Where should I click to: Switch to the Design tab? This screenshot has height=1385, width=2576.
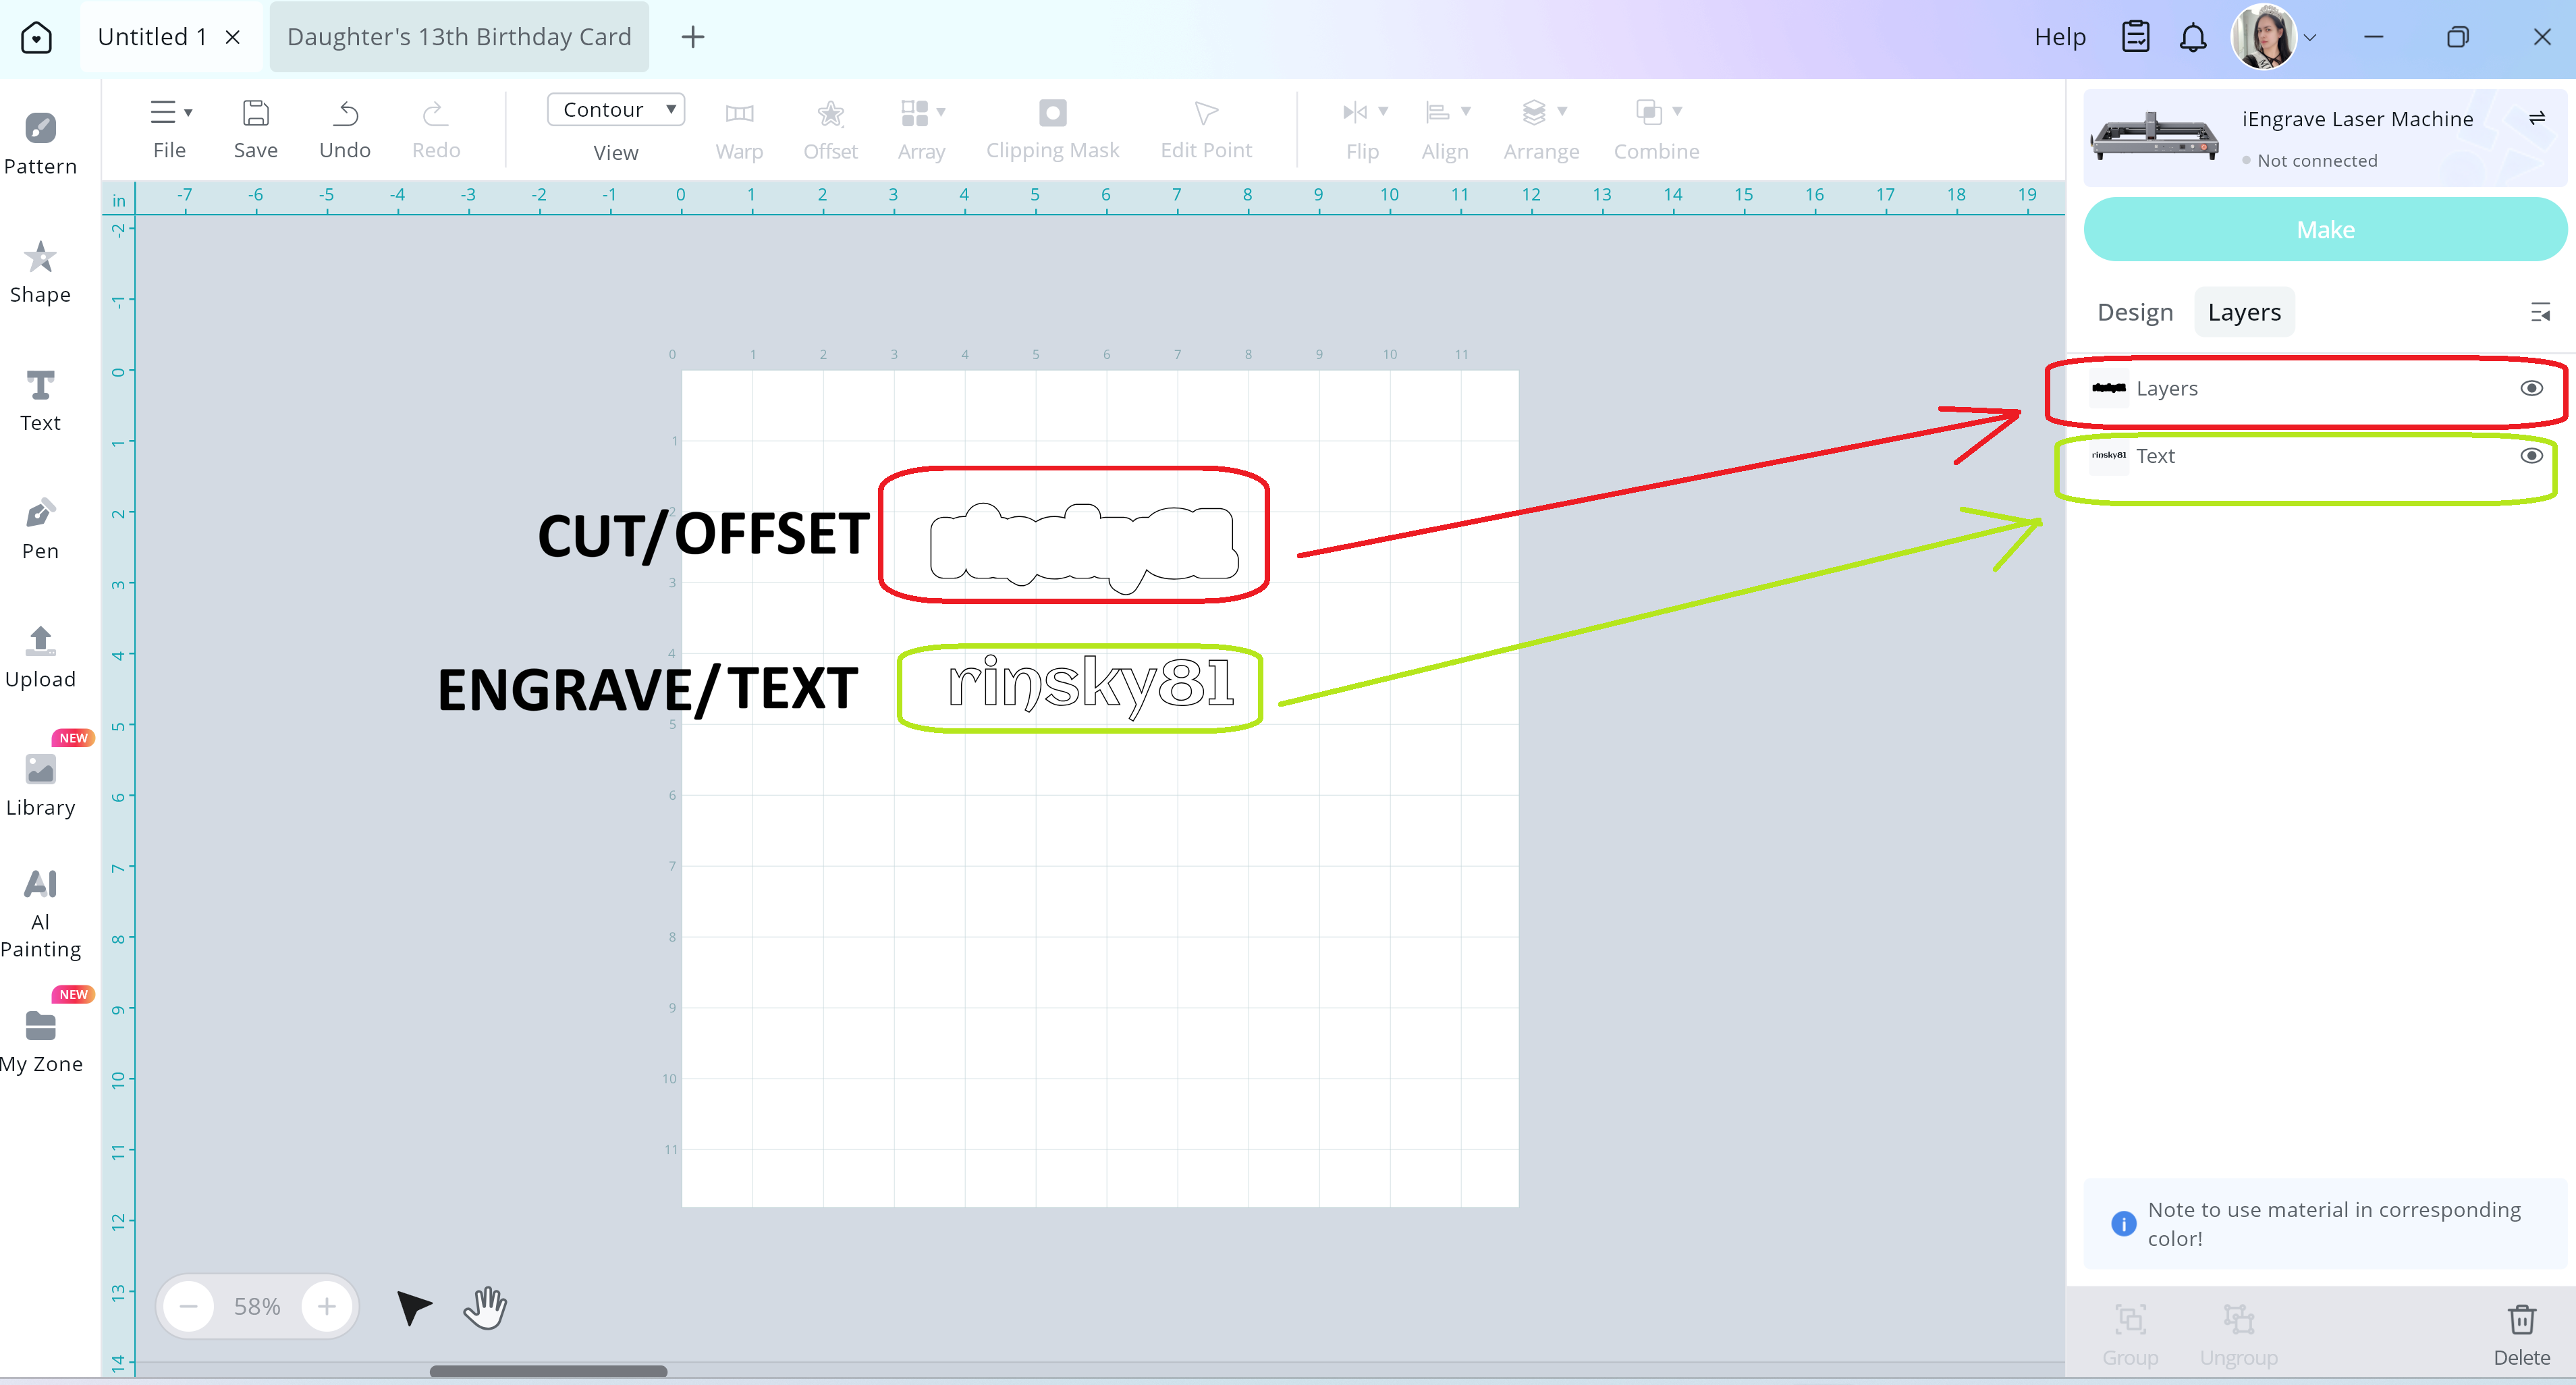(2135, 312)
